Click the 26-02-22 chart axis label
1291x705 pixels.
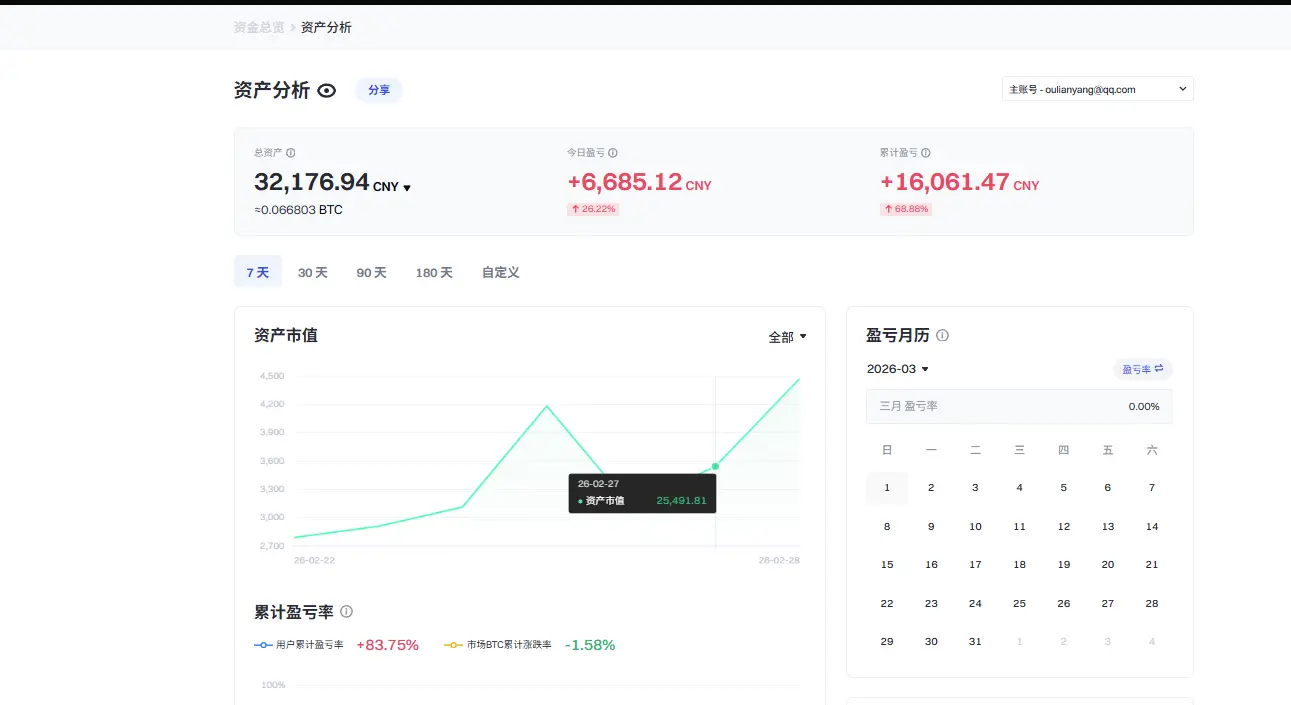tap(314, 561)
